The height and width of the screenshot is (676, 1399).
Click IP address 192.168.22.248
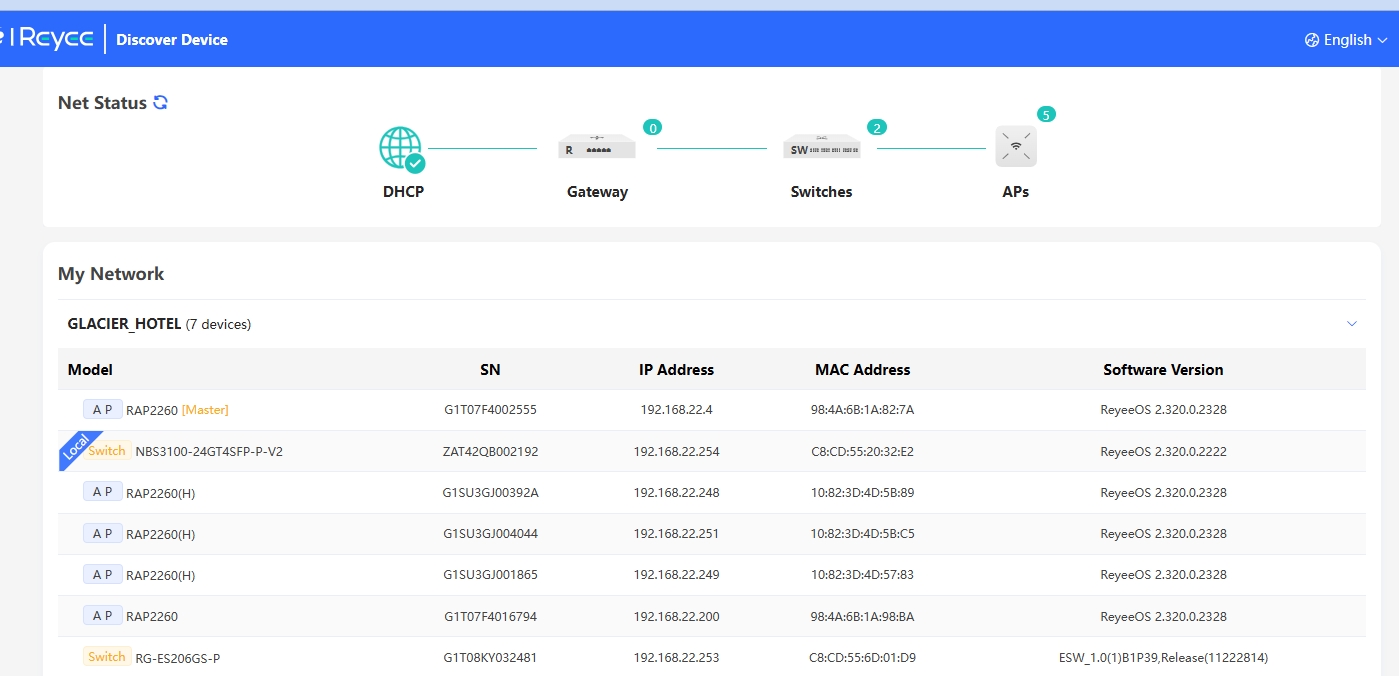coord(676,492)
